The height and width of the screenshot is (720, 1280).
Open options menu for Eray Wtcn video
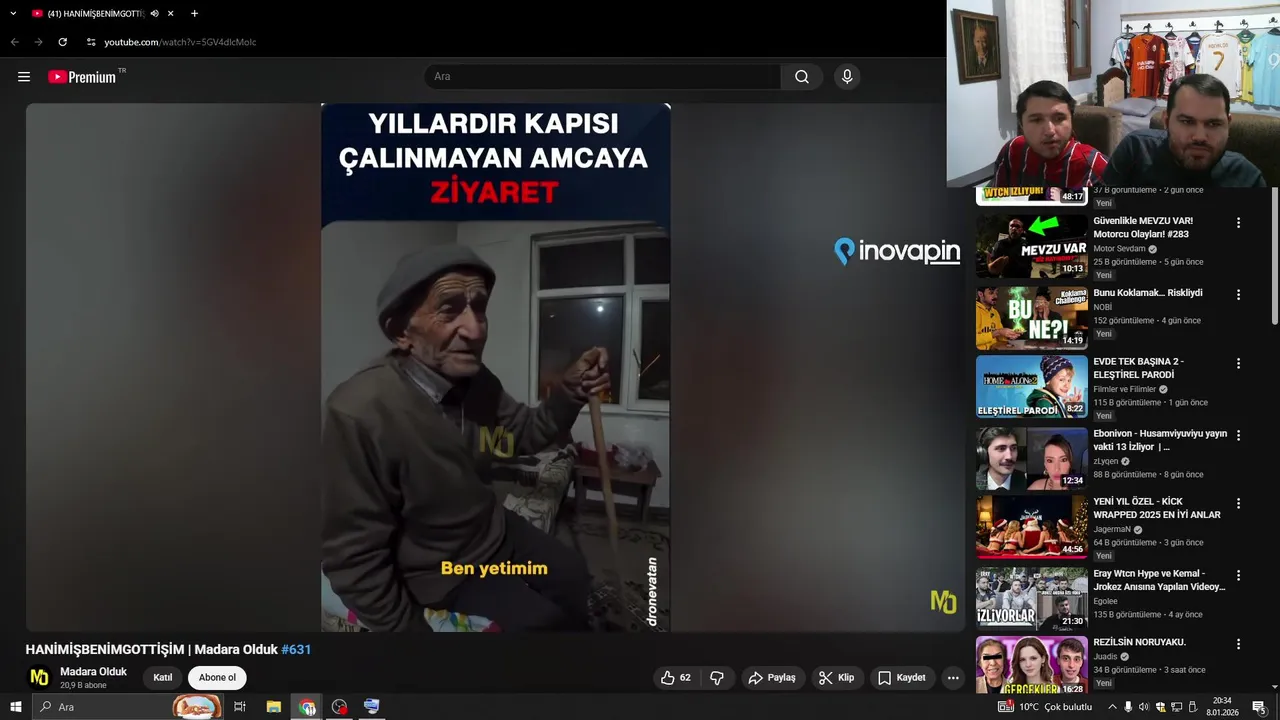click(x=1238, y=576)
